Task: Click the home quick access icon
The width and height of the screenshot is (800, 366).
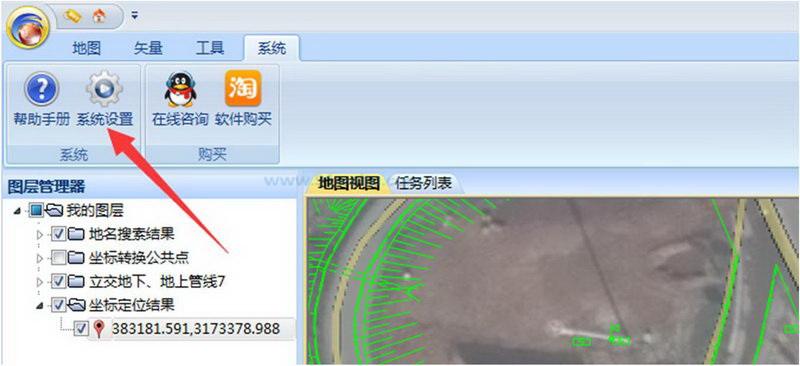Action: [x=99, y=16]
